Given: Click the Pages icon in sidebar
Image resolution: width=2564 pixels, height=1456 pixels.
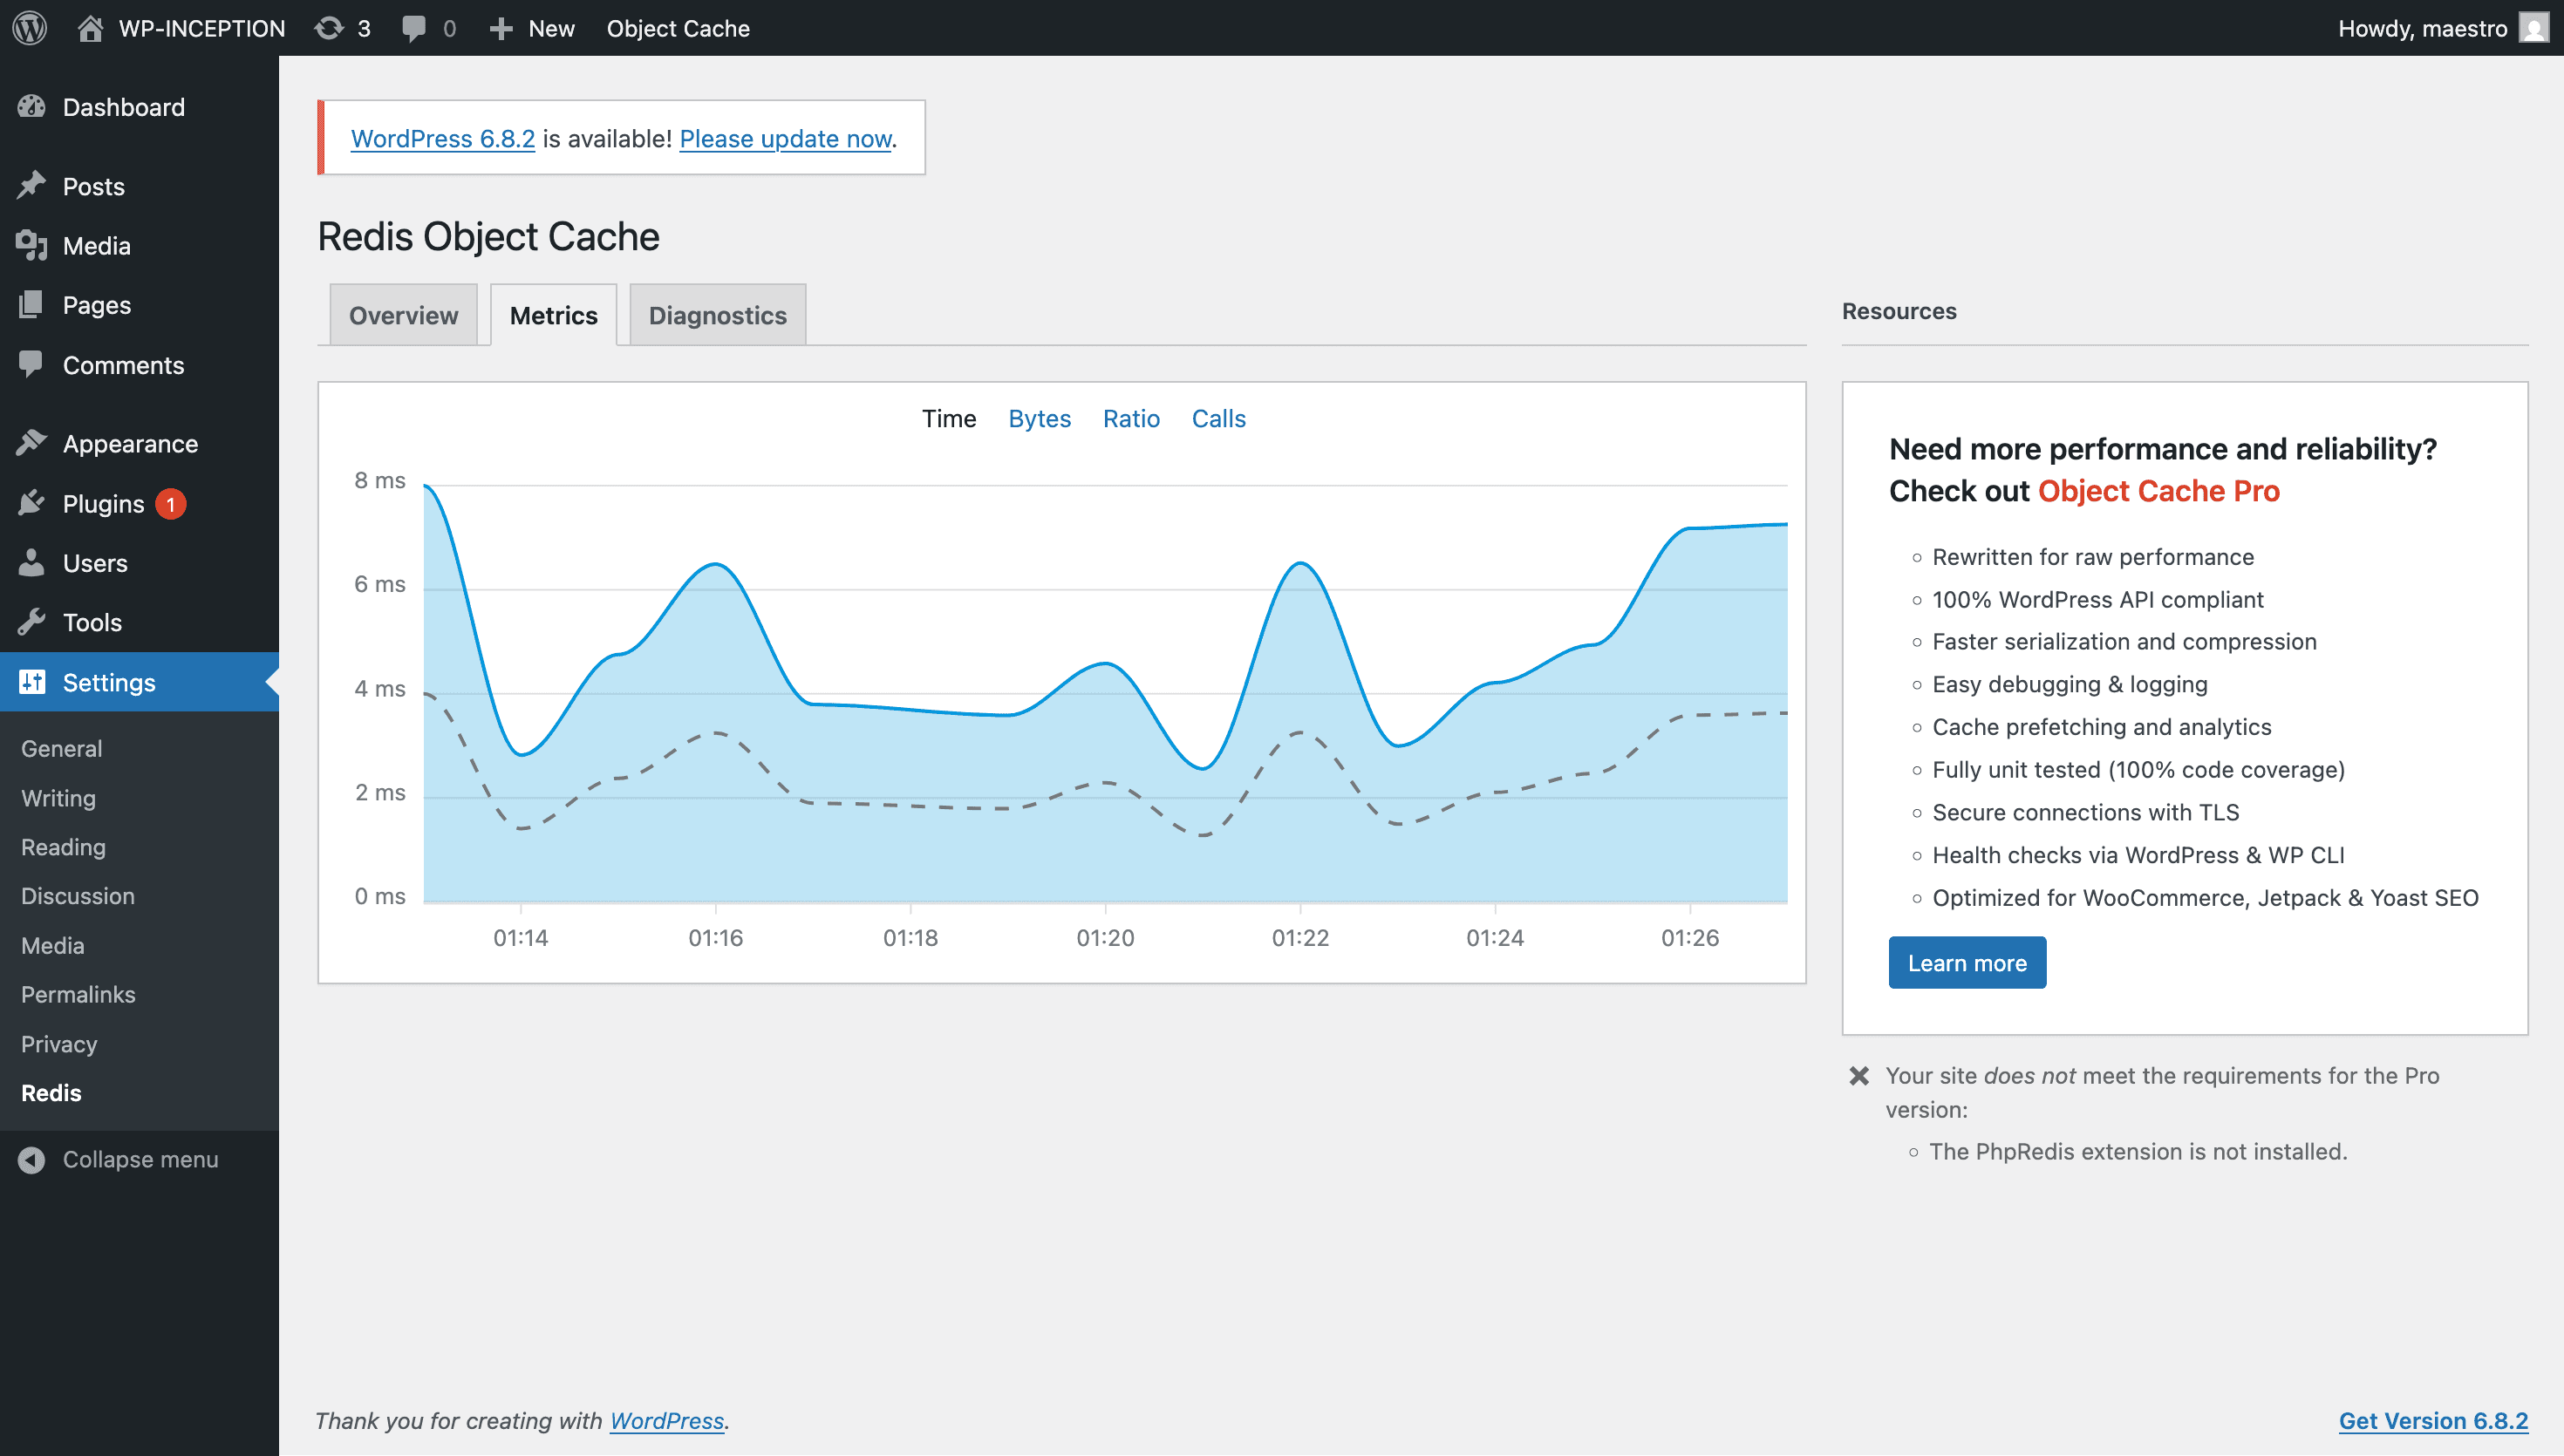Looking at the screenshot, I should point(32,304).
